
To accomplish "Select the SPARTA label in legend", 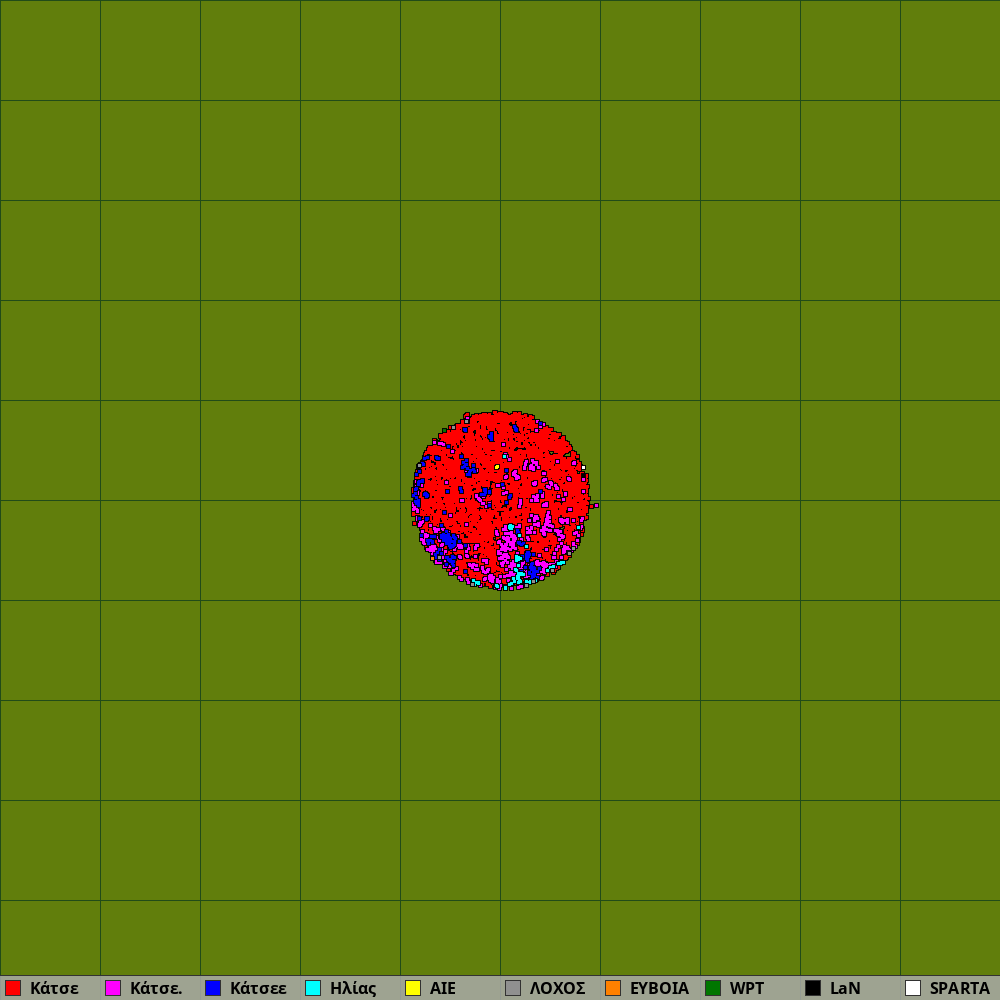I will pos(959,989).
